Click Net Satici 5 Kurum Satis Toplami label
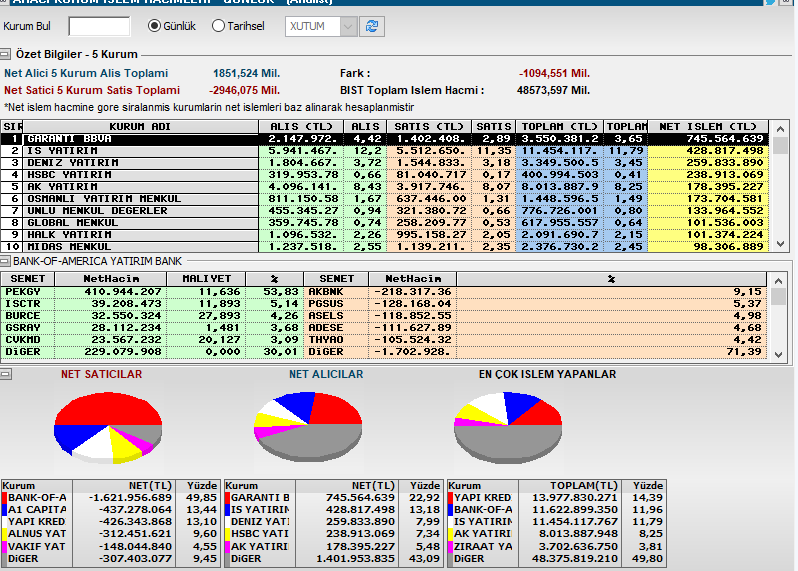This screenshot has height=571, width=798. (x=92, y=91)
